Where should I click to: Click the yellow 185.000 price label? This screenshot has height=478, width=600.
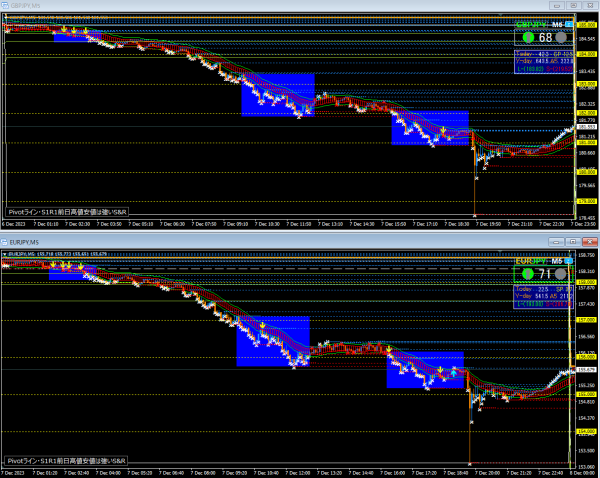pyautogui.click(x=587, y=22)
